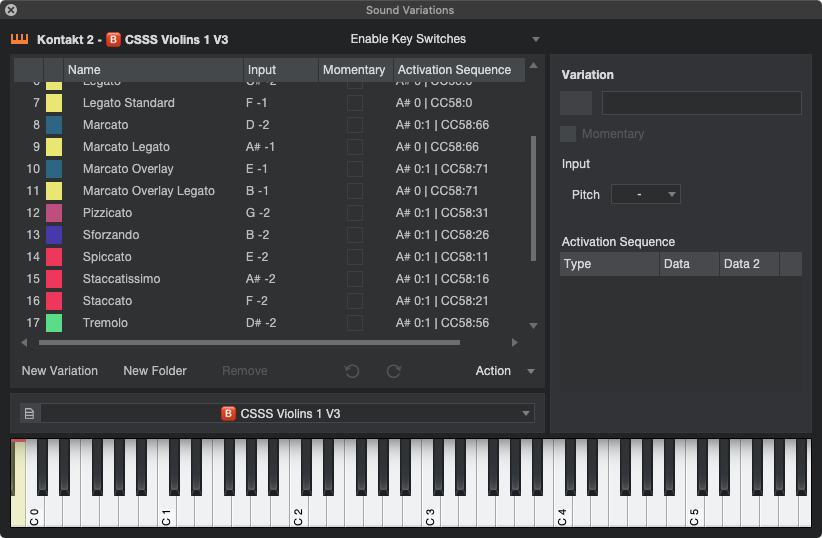Click the Staccatissimo variation name
822x538 pixels.
pyautogui.click(x=122, y=279)
